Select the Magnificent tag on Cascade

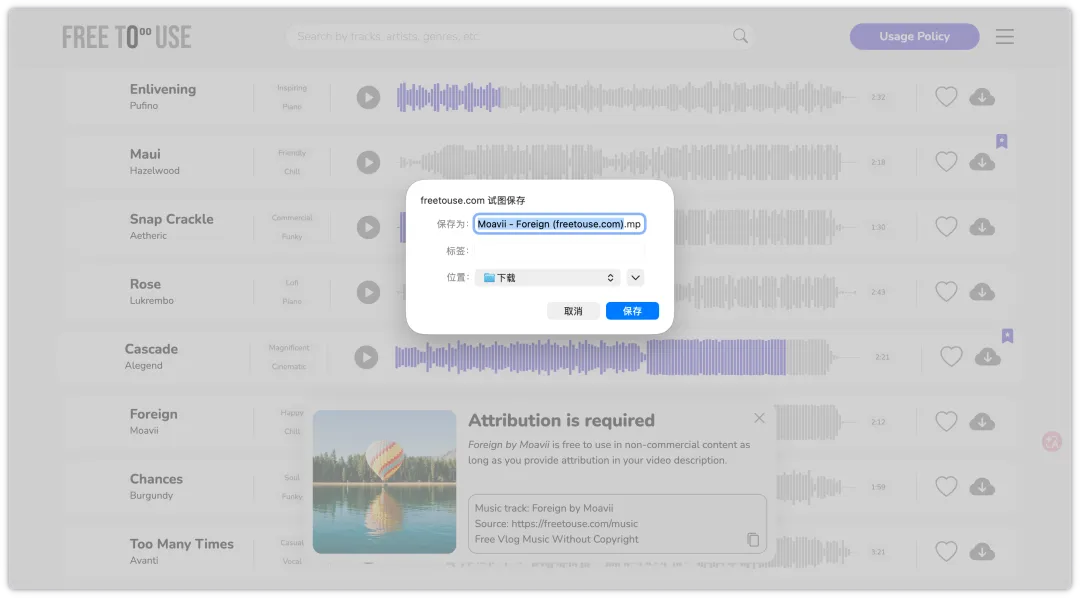tap(289, 348)
